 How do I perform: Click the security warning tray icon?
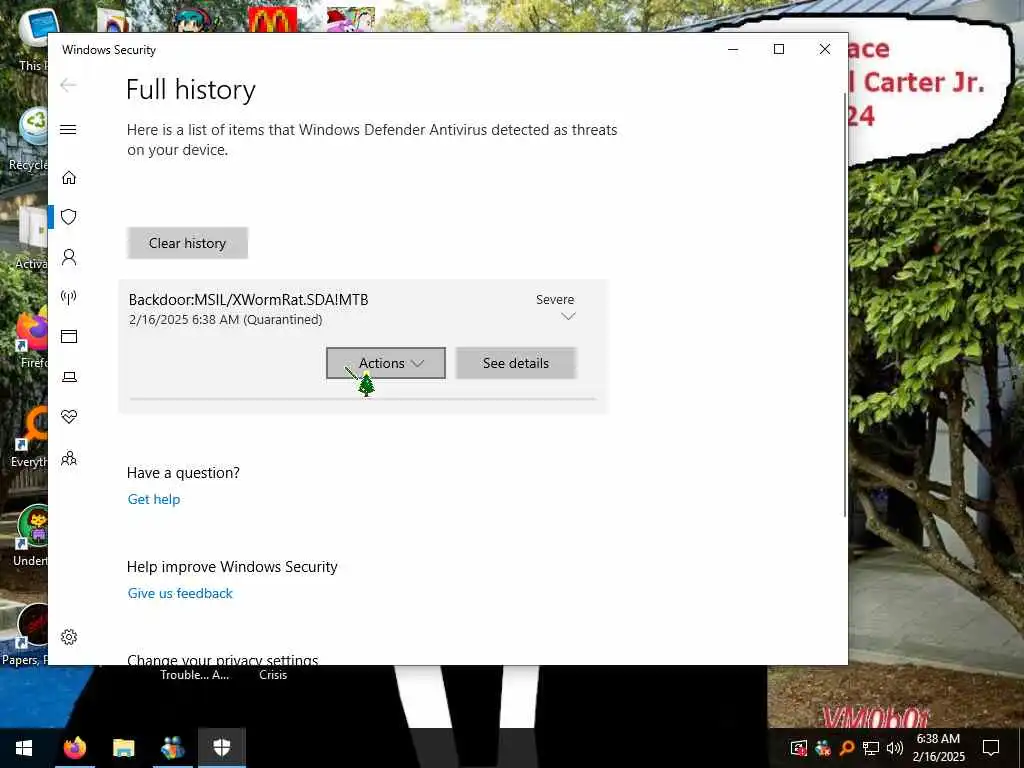pyautogui.click(x=799, y=748)
